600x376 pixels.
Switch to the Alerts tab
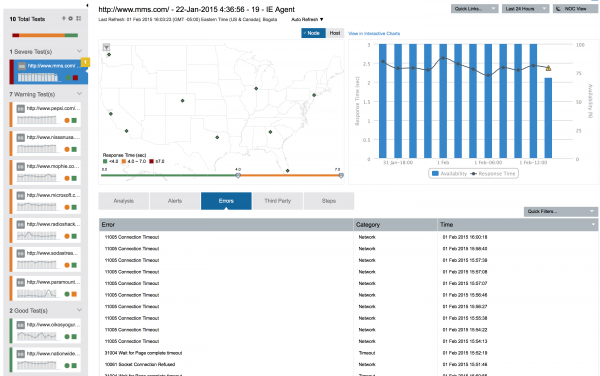tap(175, 201)
